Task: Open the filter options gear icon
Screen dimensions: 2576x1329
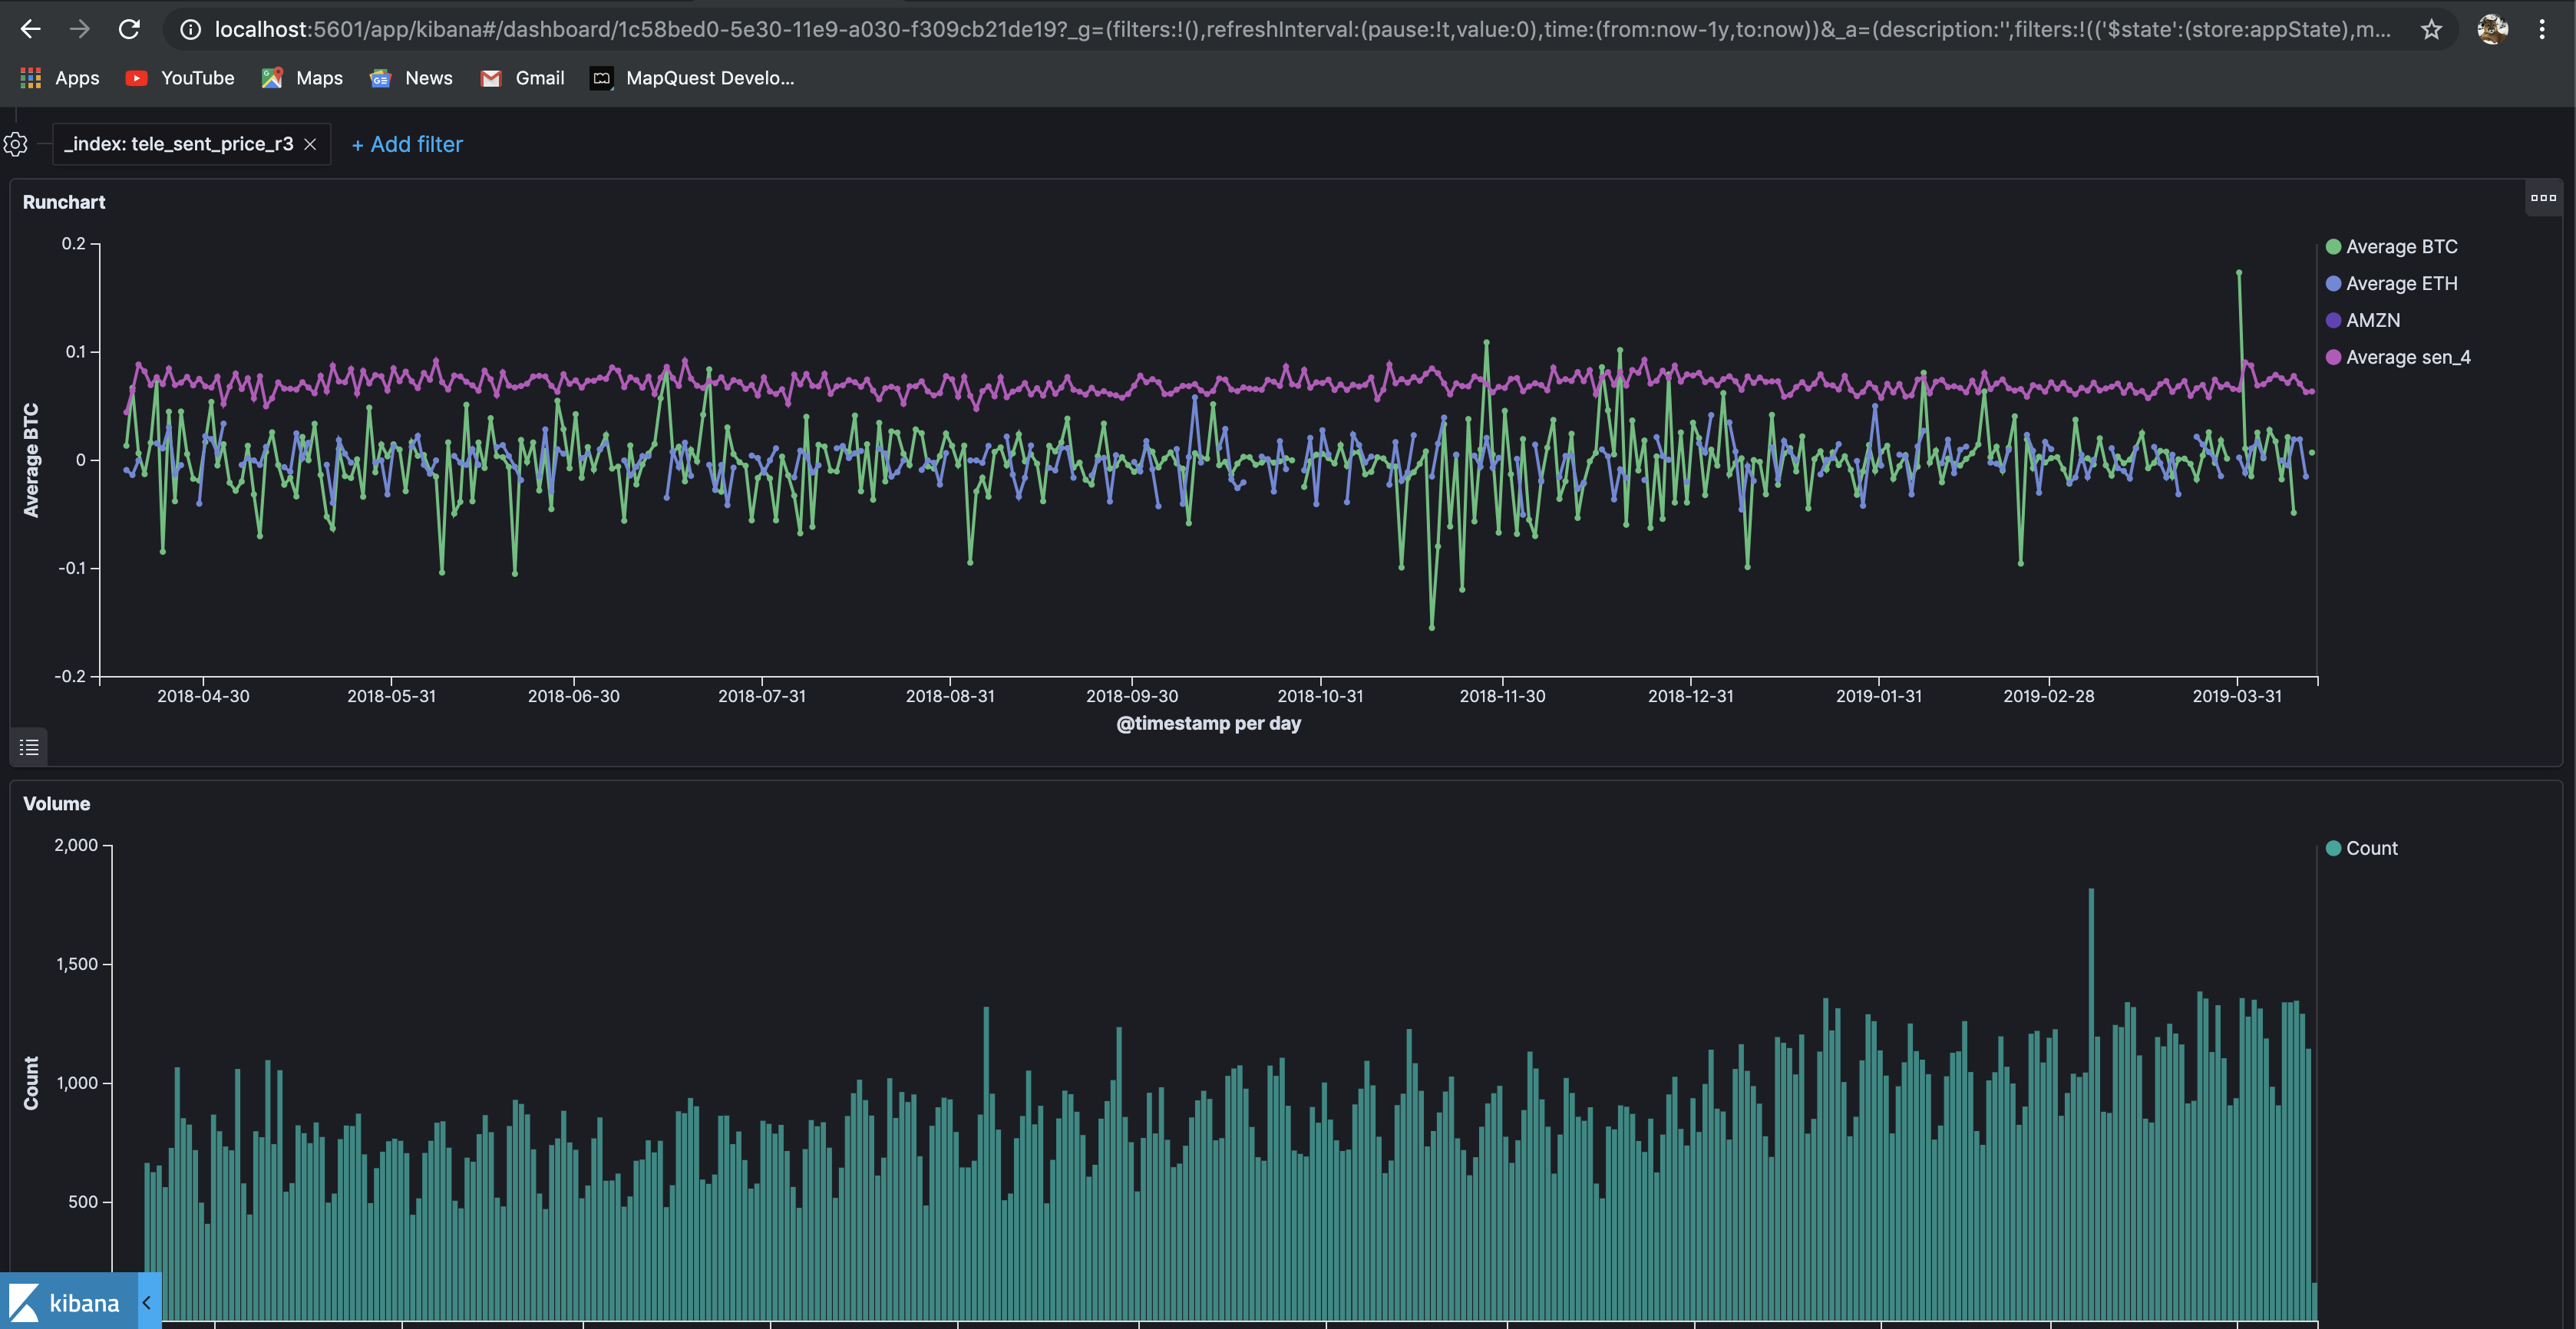Action: point(16,144)
